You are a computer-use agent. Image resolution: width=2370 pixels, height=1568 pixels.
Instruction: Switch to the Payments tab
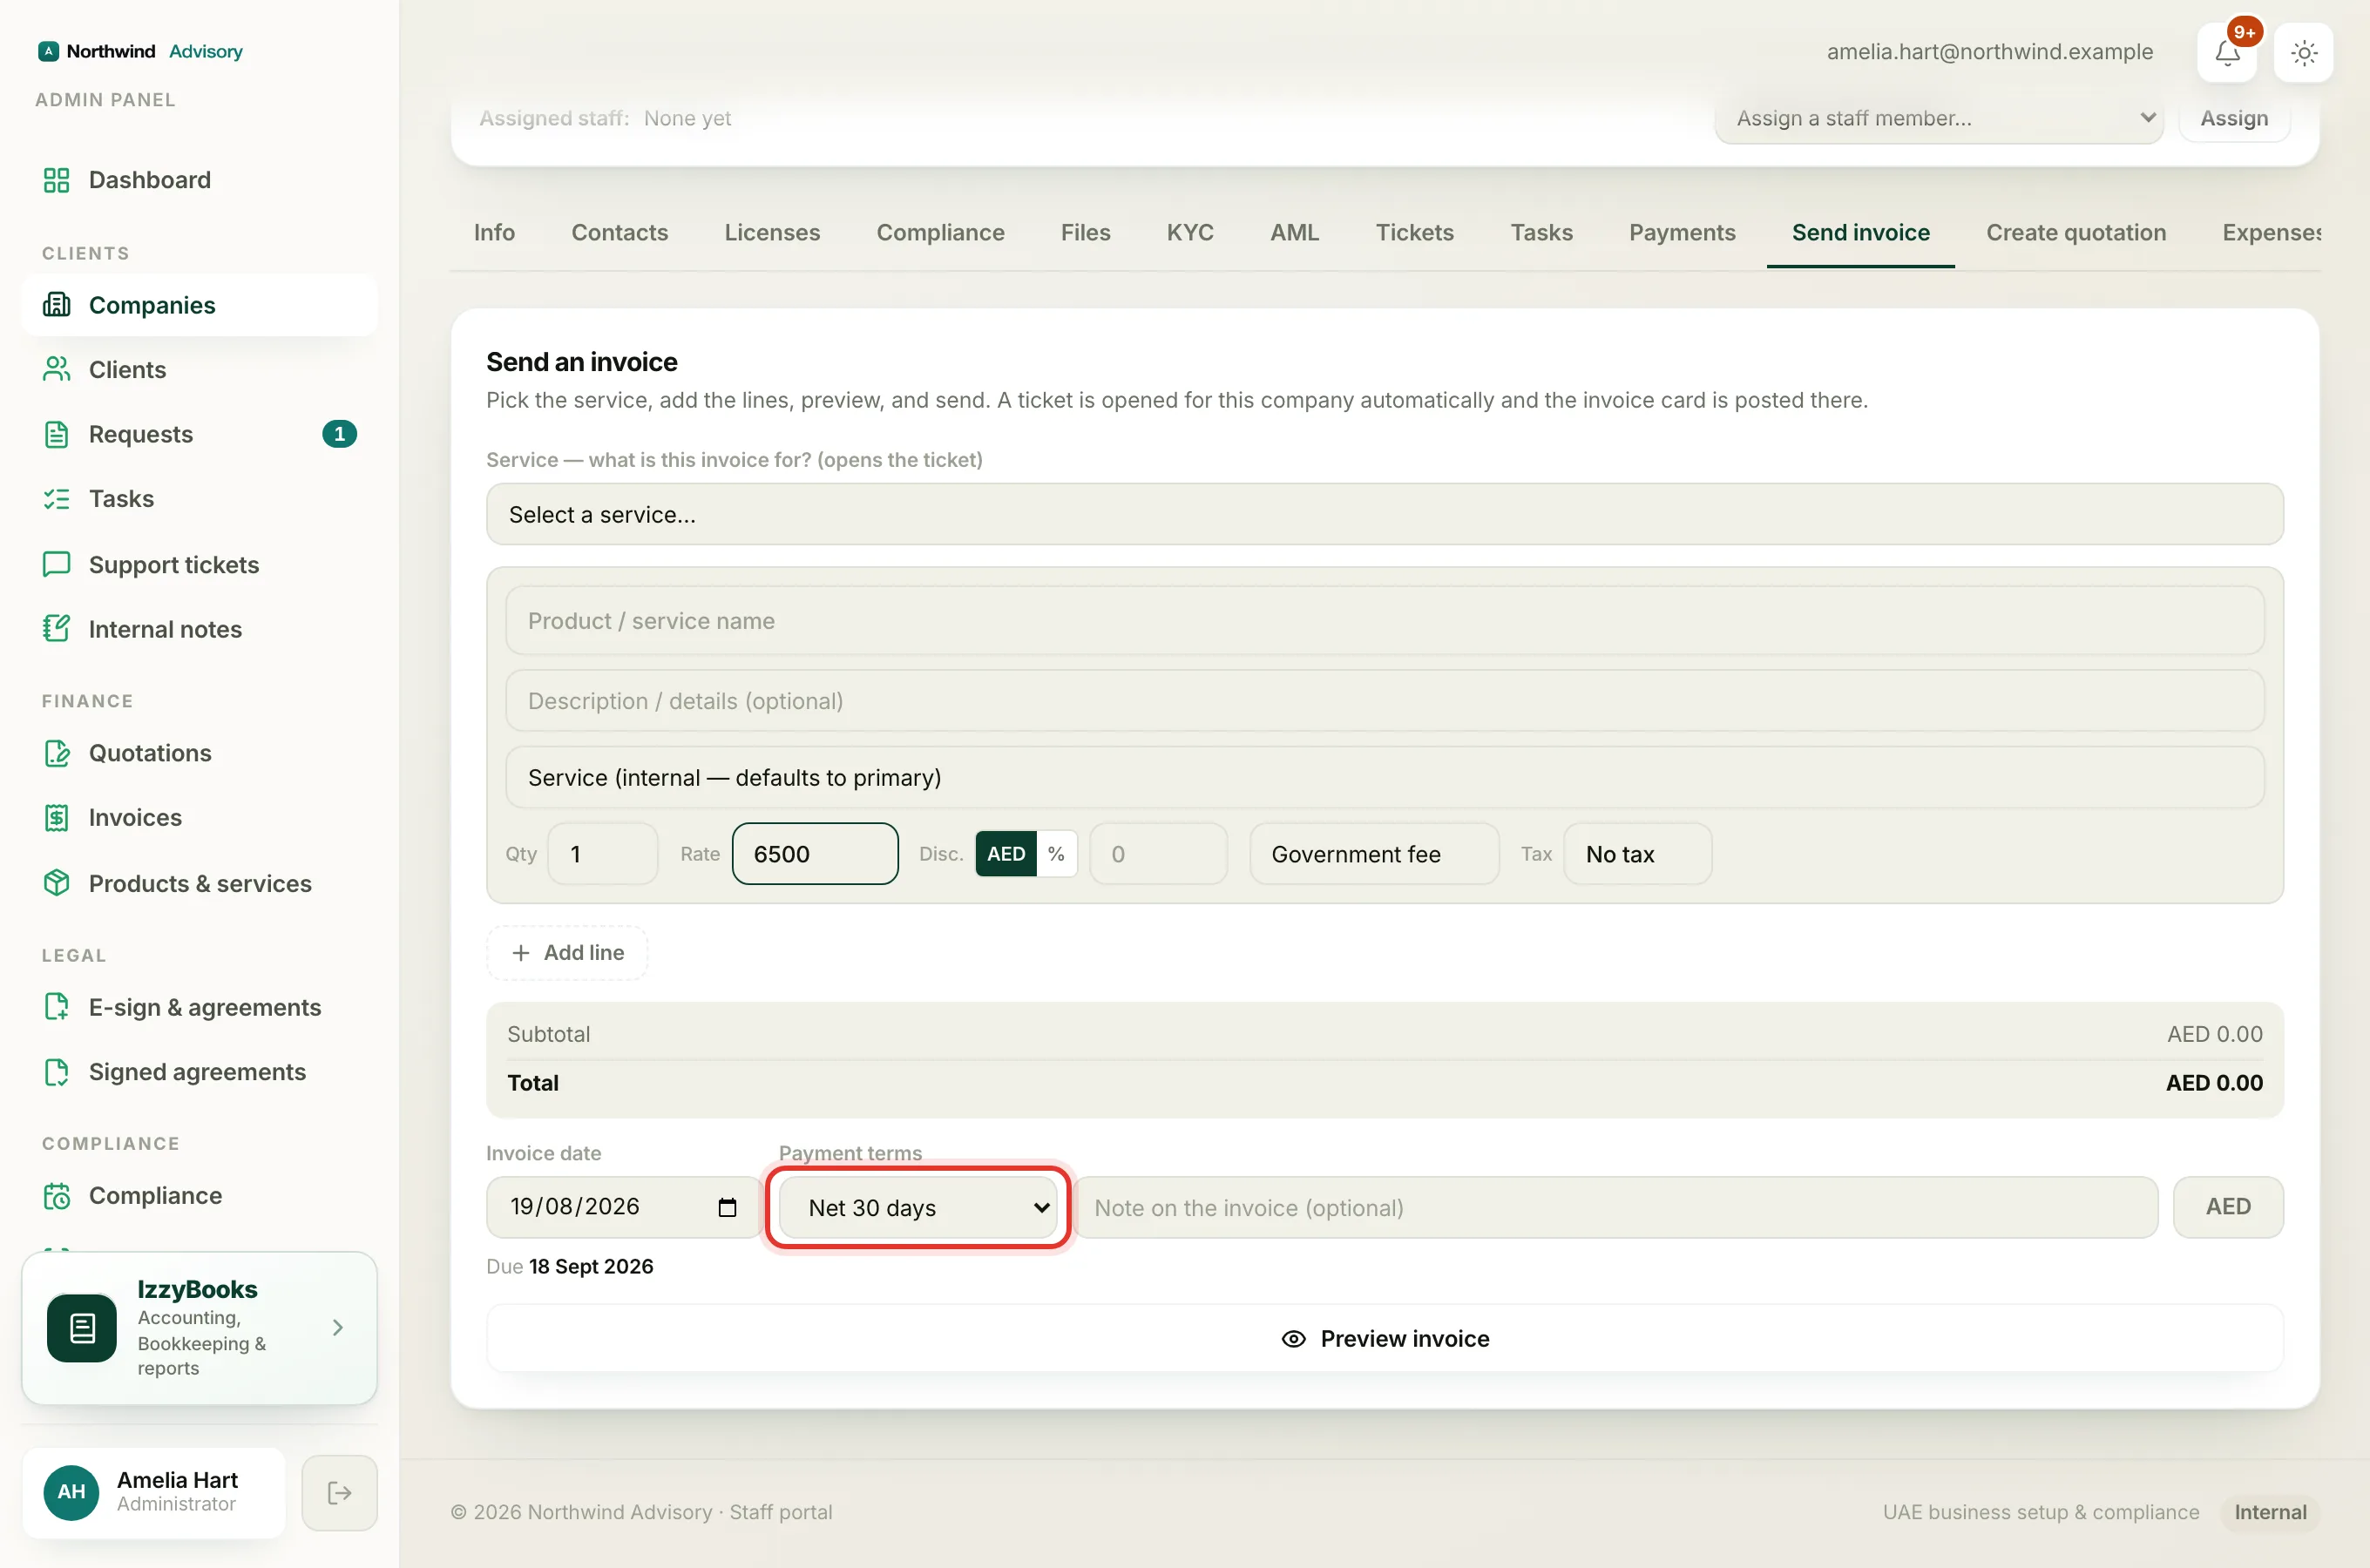(x=1682, y=232)
